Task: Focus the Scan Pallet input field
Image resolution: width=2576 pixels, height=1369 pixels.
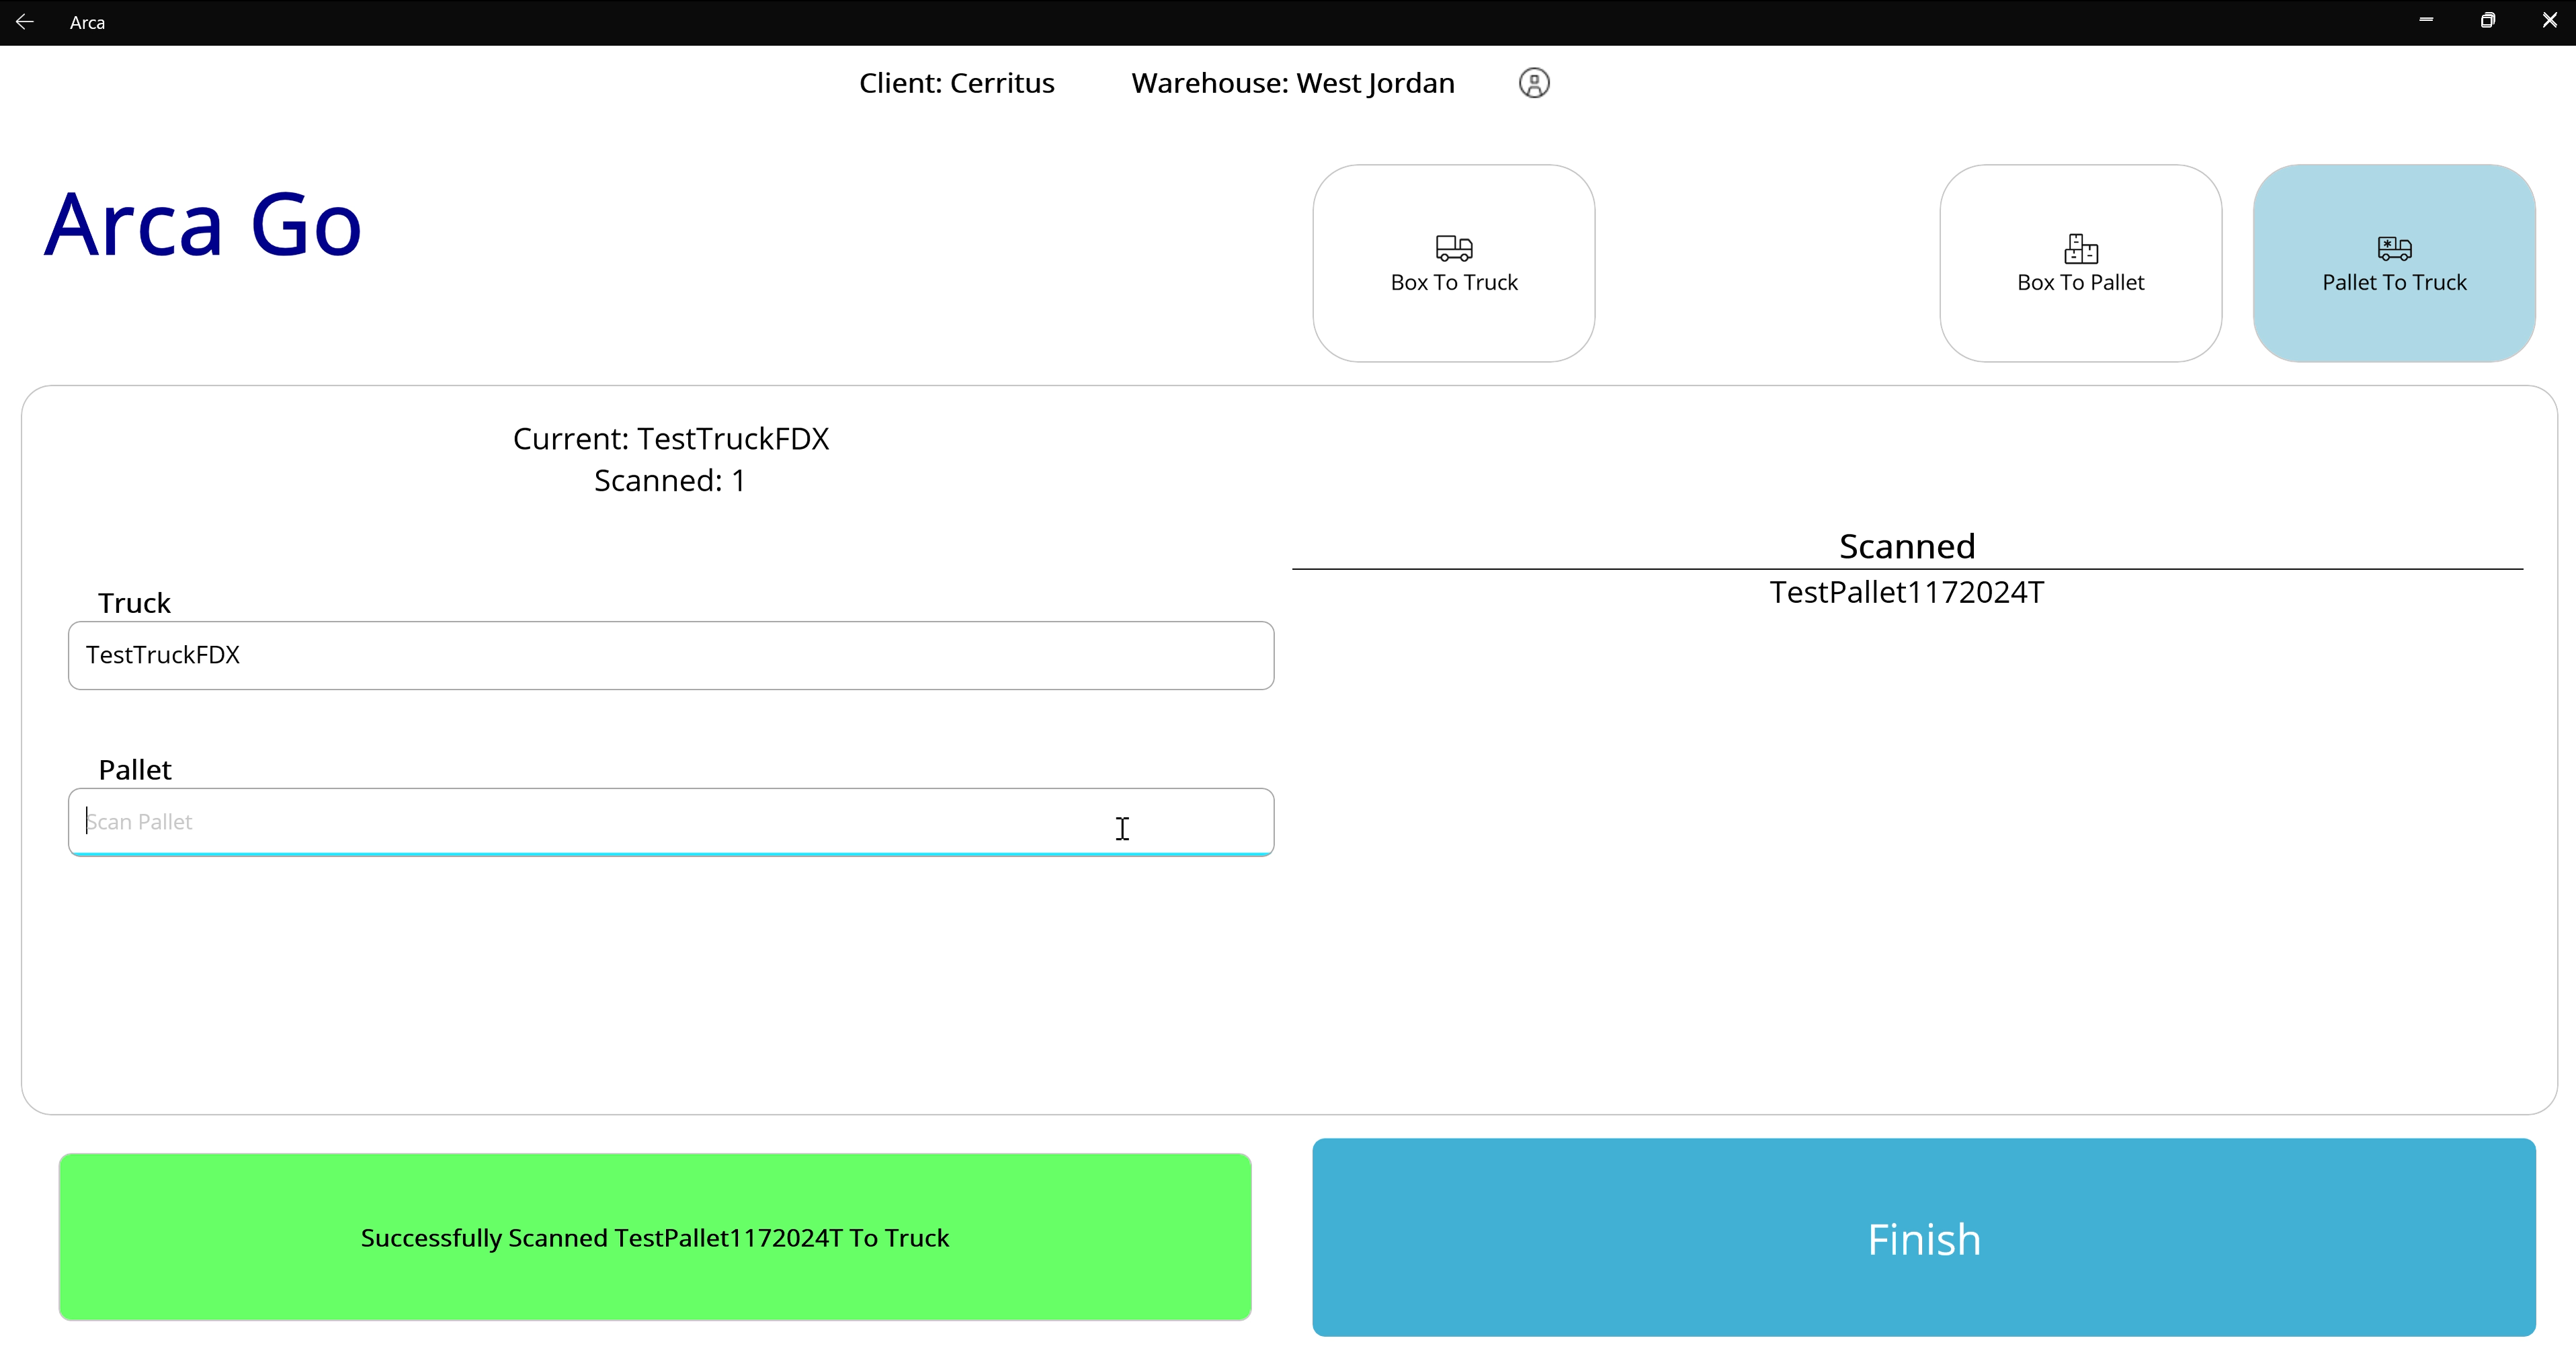Action: [671, 822]
